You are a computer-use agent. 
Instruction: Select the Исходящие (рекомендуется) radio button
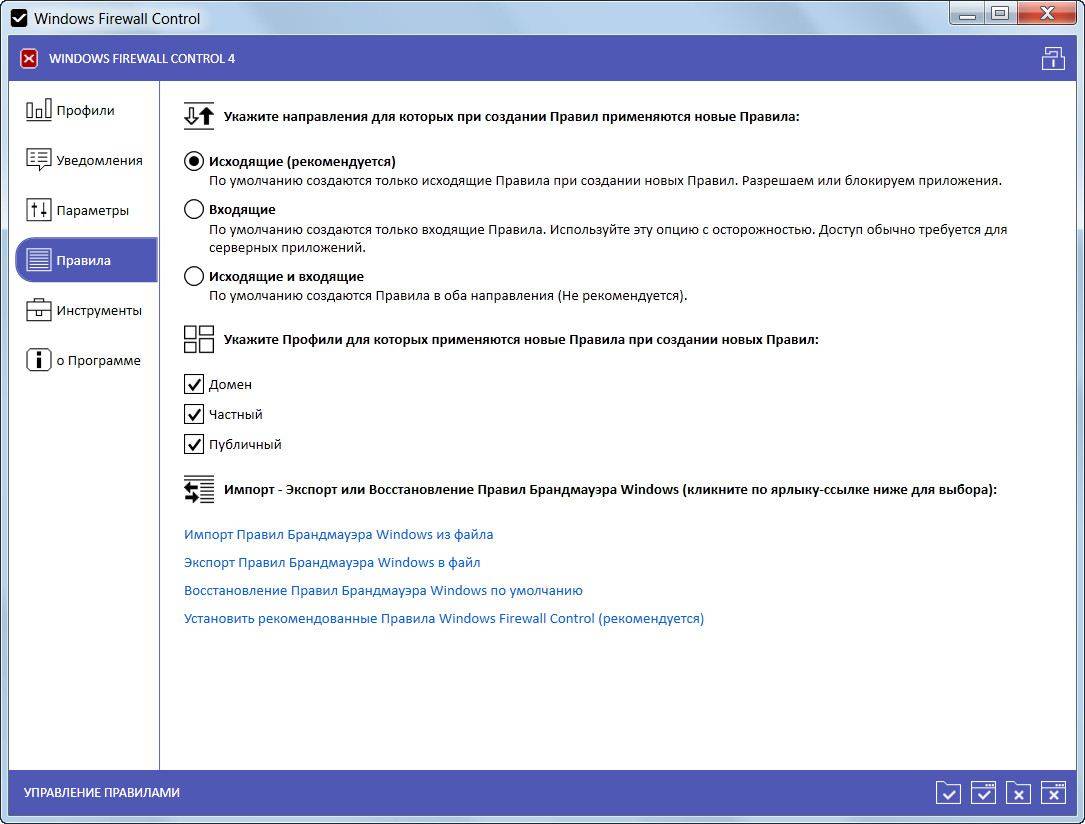click(x=194, y=161)
